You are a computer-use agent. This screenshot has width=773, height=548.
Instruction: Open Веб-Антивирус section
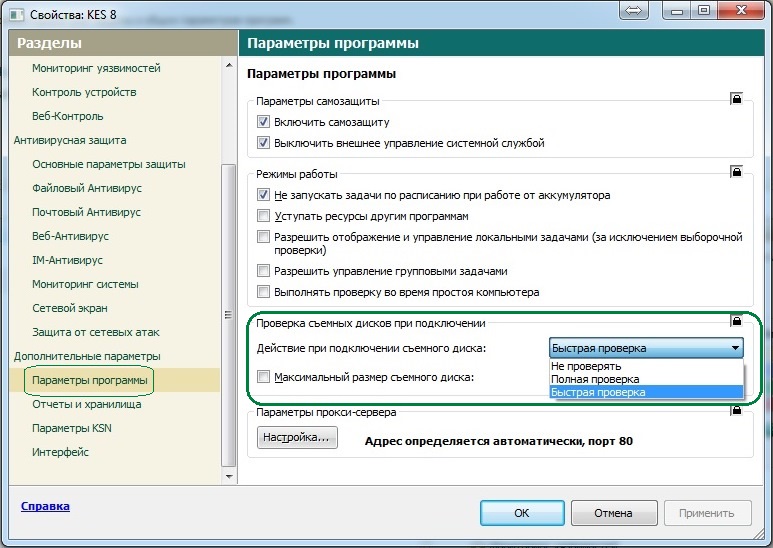pos(70,236)
